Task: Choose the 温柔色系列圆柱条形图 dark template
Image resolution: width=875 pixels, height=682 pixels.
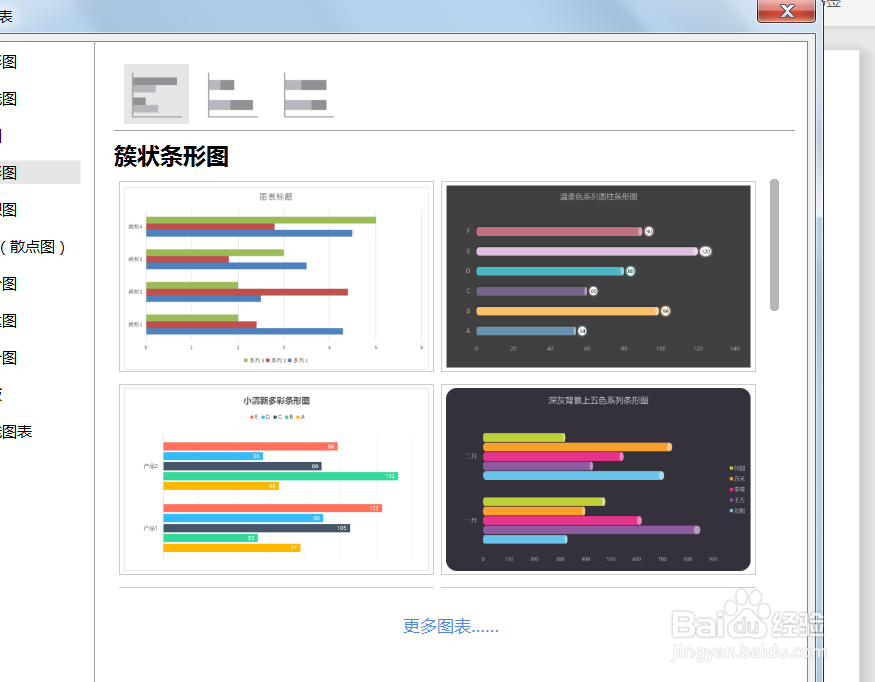Action: point(598,276)
